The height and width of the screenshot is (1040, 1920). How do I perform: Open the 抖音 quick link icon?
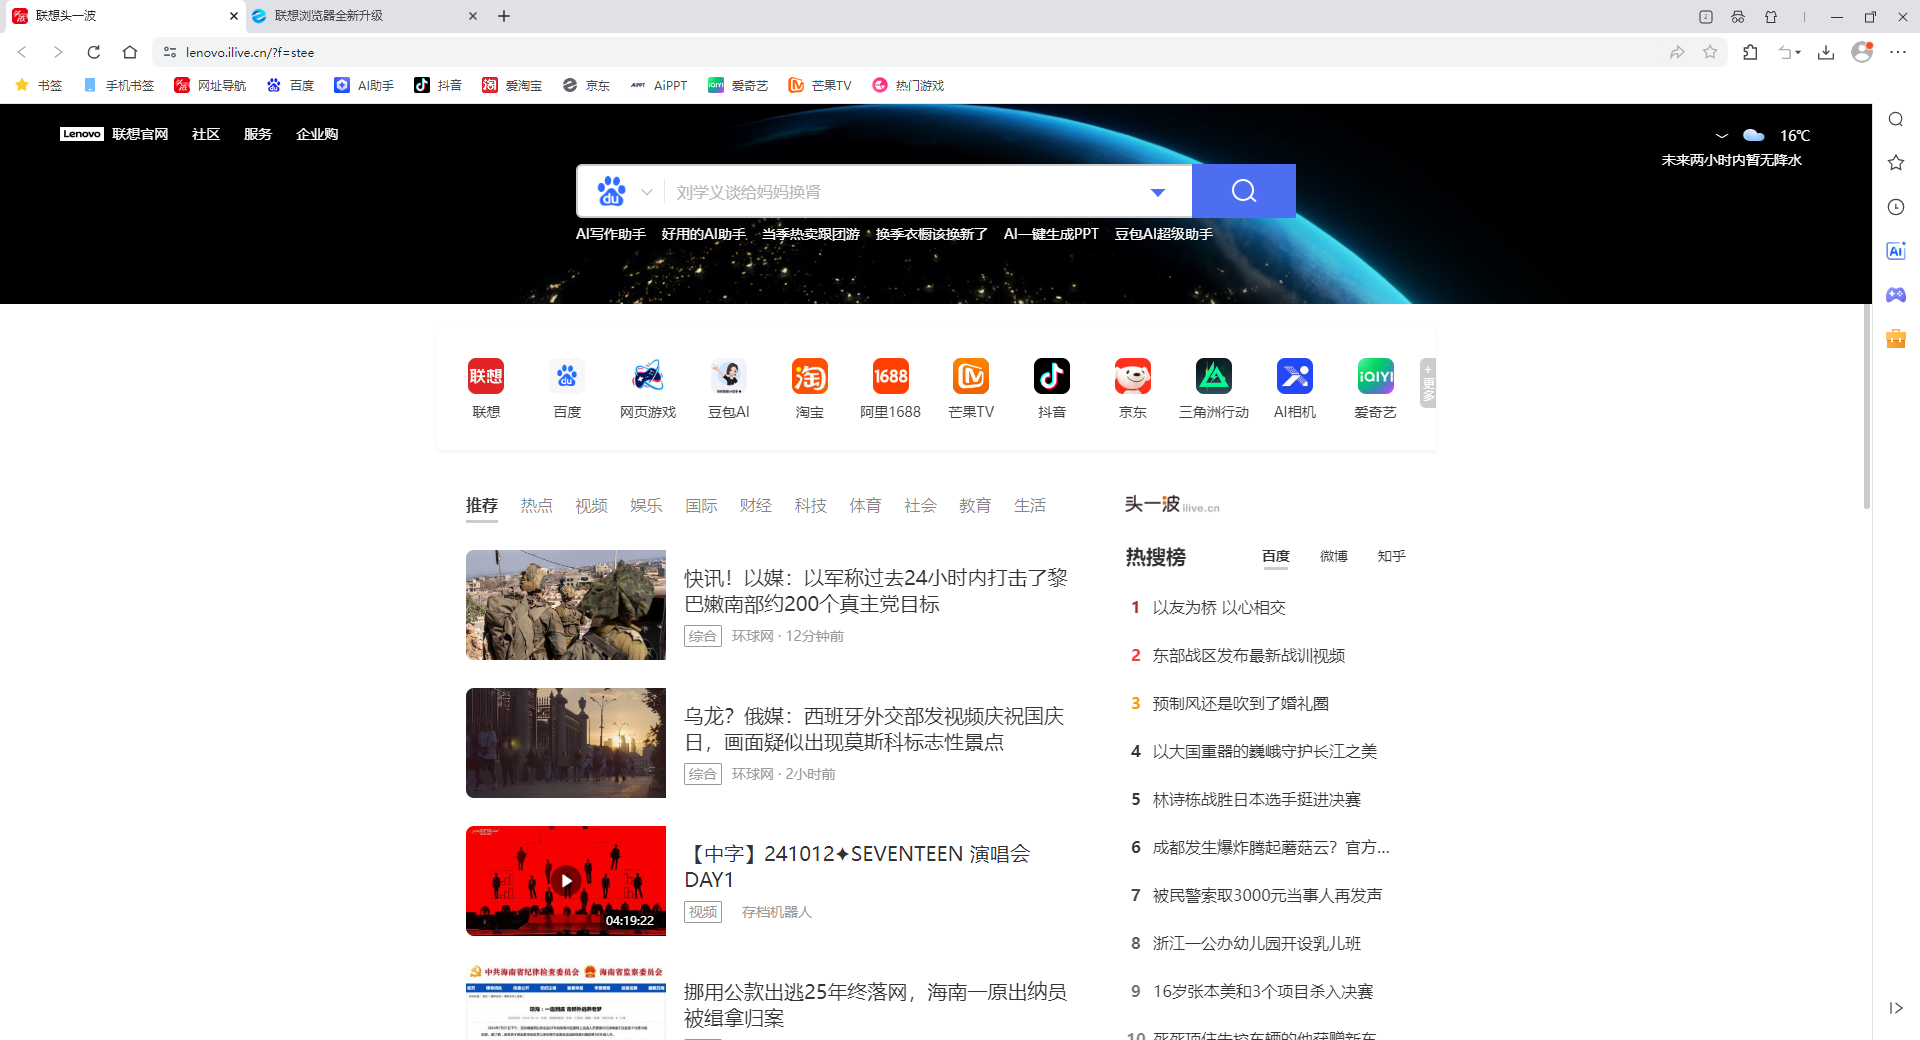(x=1052, y=377)
